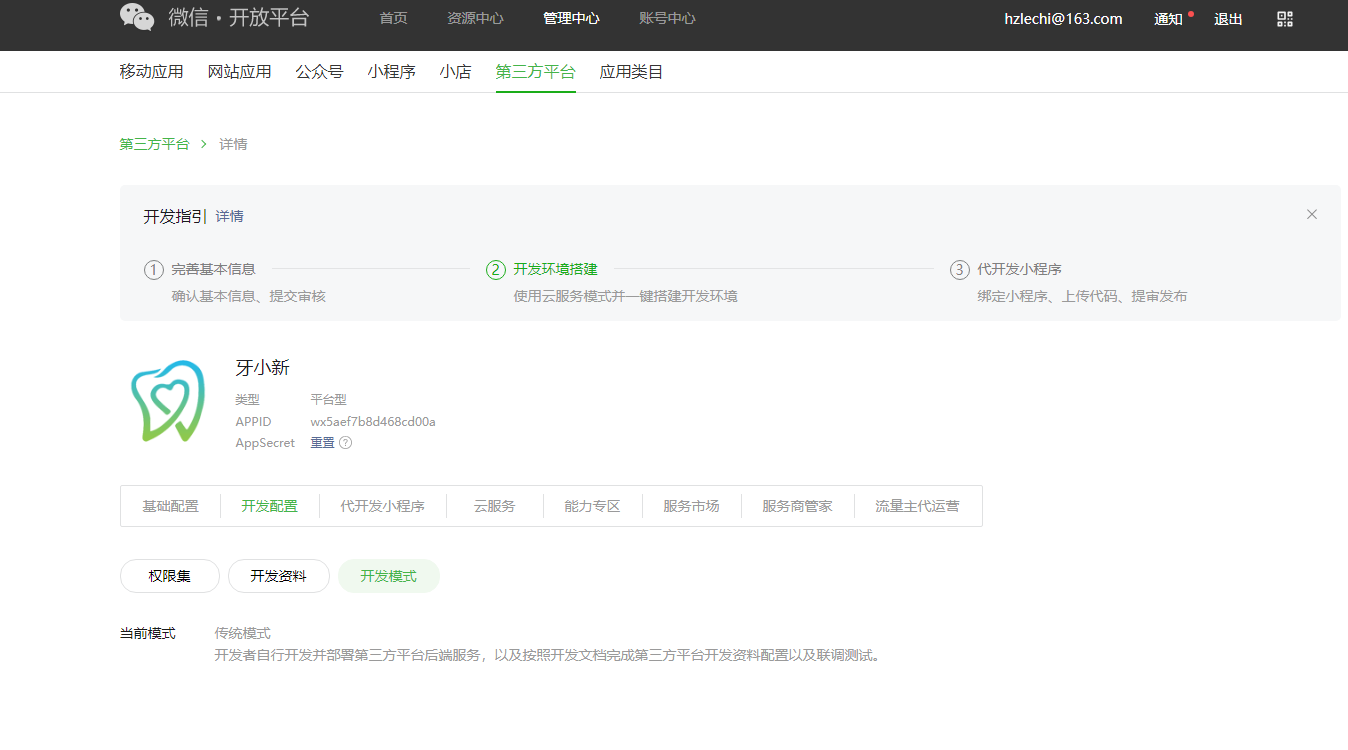The height and width of the screenshot is (750, 1348).
Task: Click the 开发模式 pill button
Action: coord(389,576)
